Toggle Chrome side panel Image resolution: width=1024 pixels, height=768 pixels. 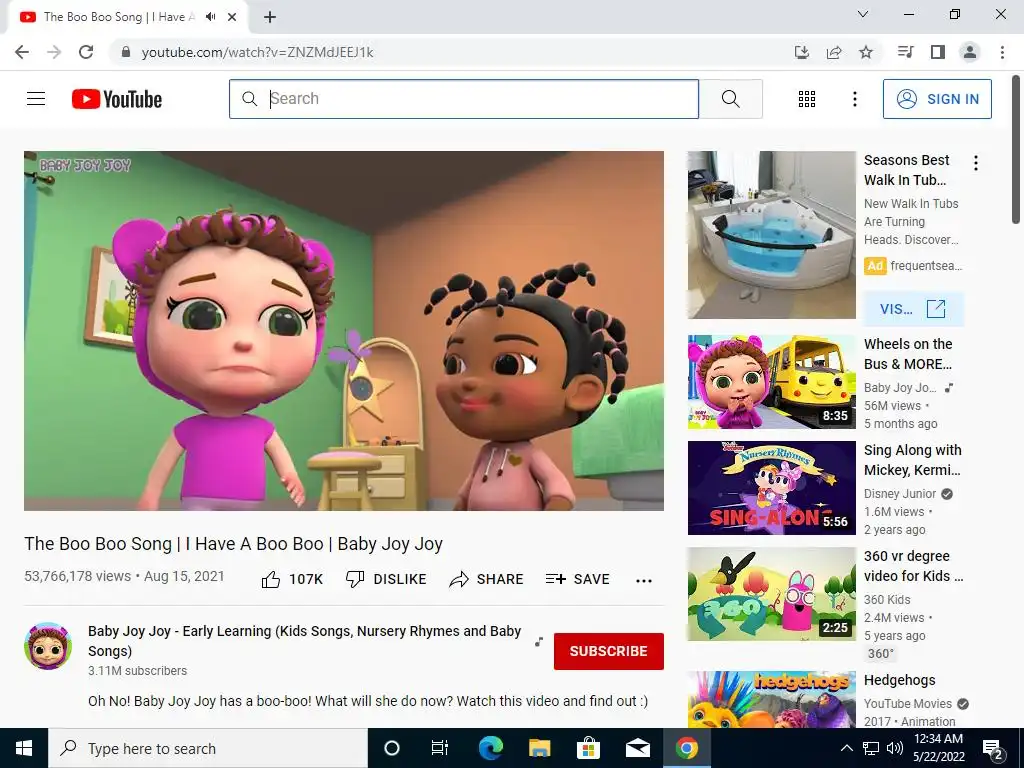(938, 52)
